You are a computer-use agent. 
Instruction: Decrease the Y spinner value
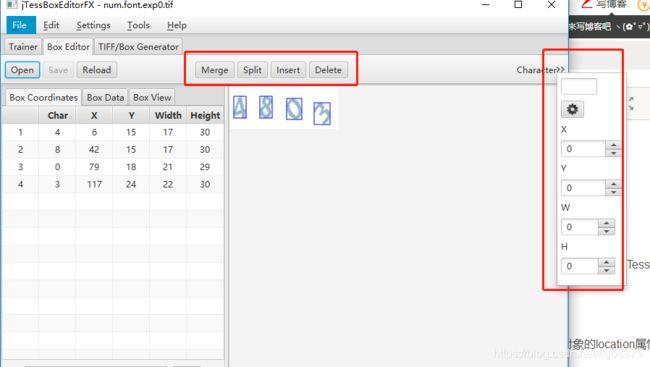coord(614,192)
